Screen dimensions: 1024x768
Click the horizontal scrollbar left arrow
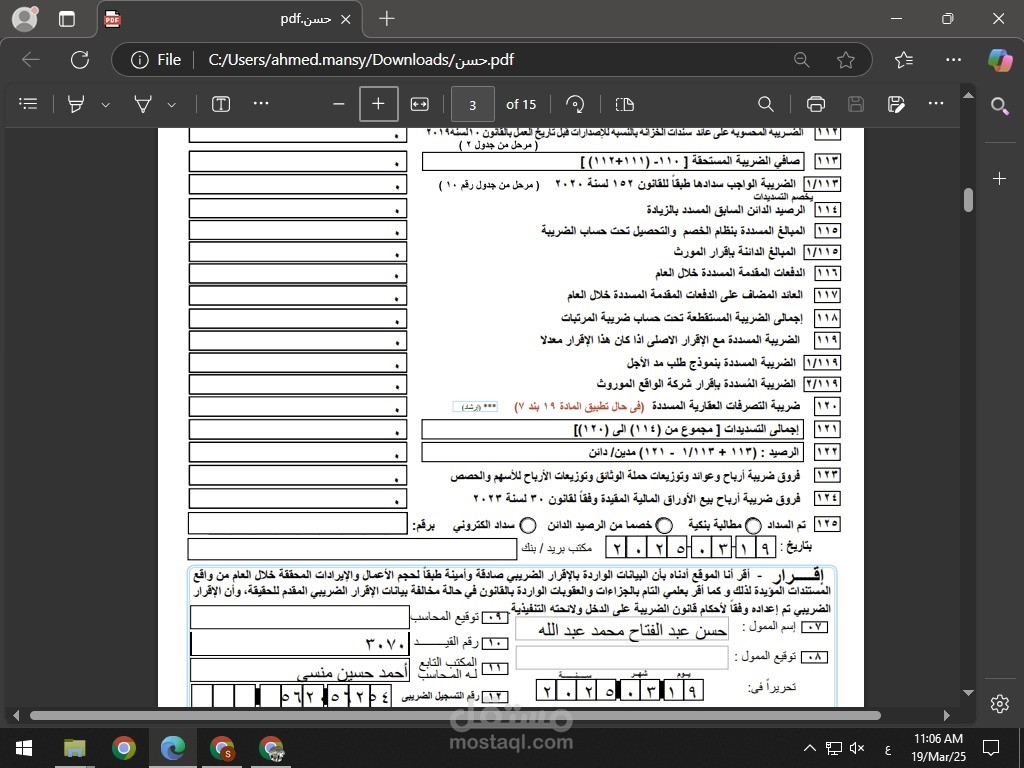(x=16, y=716)
